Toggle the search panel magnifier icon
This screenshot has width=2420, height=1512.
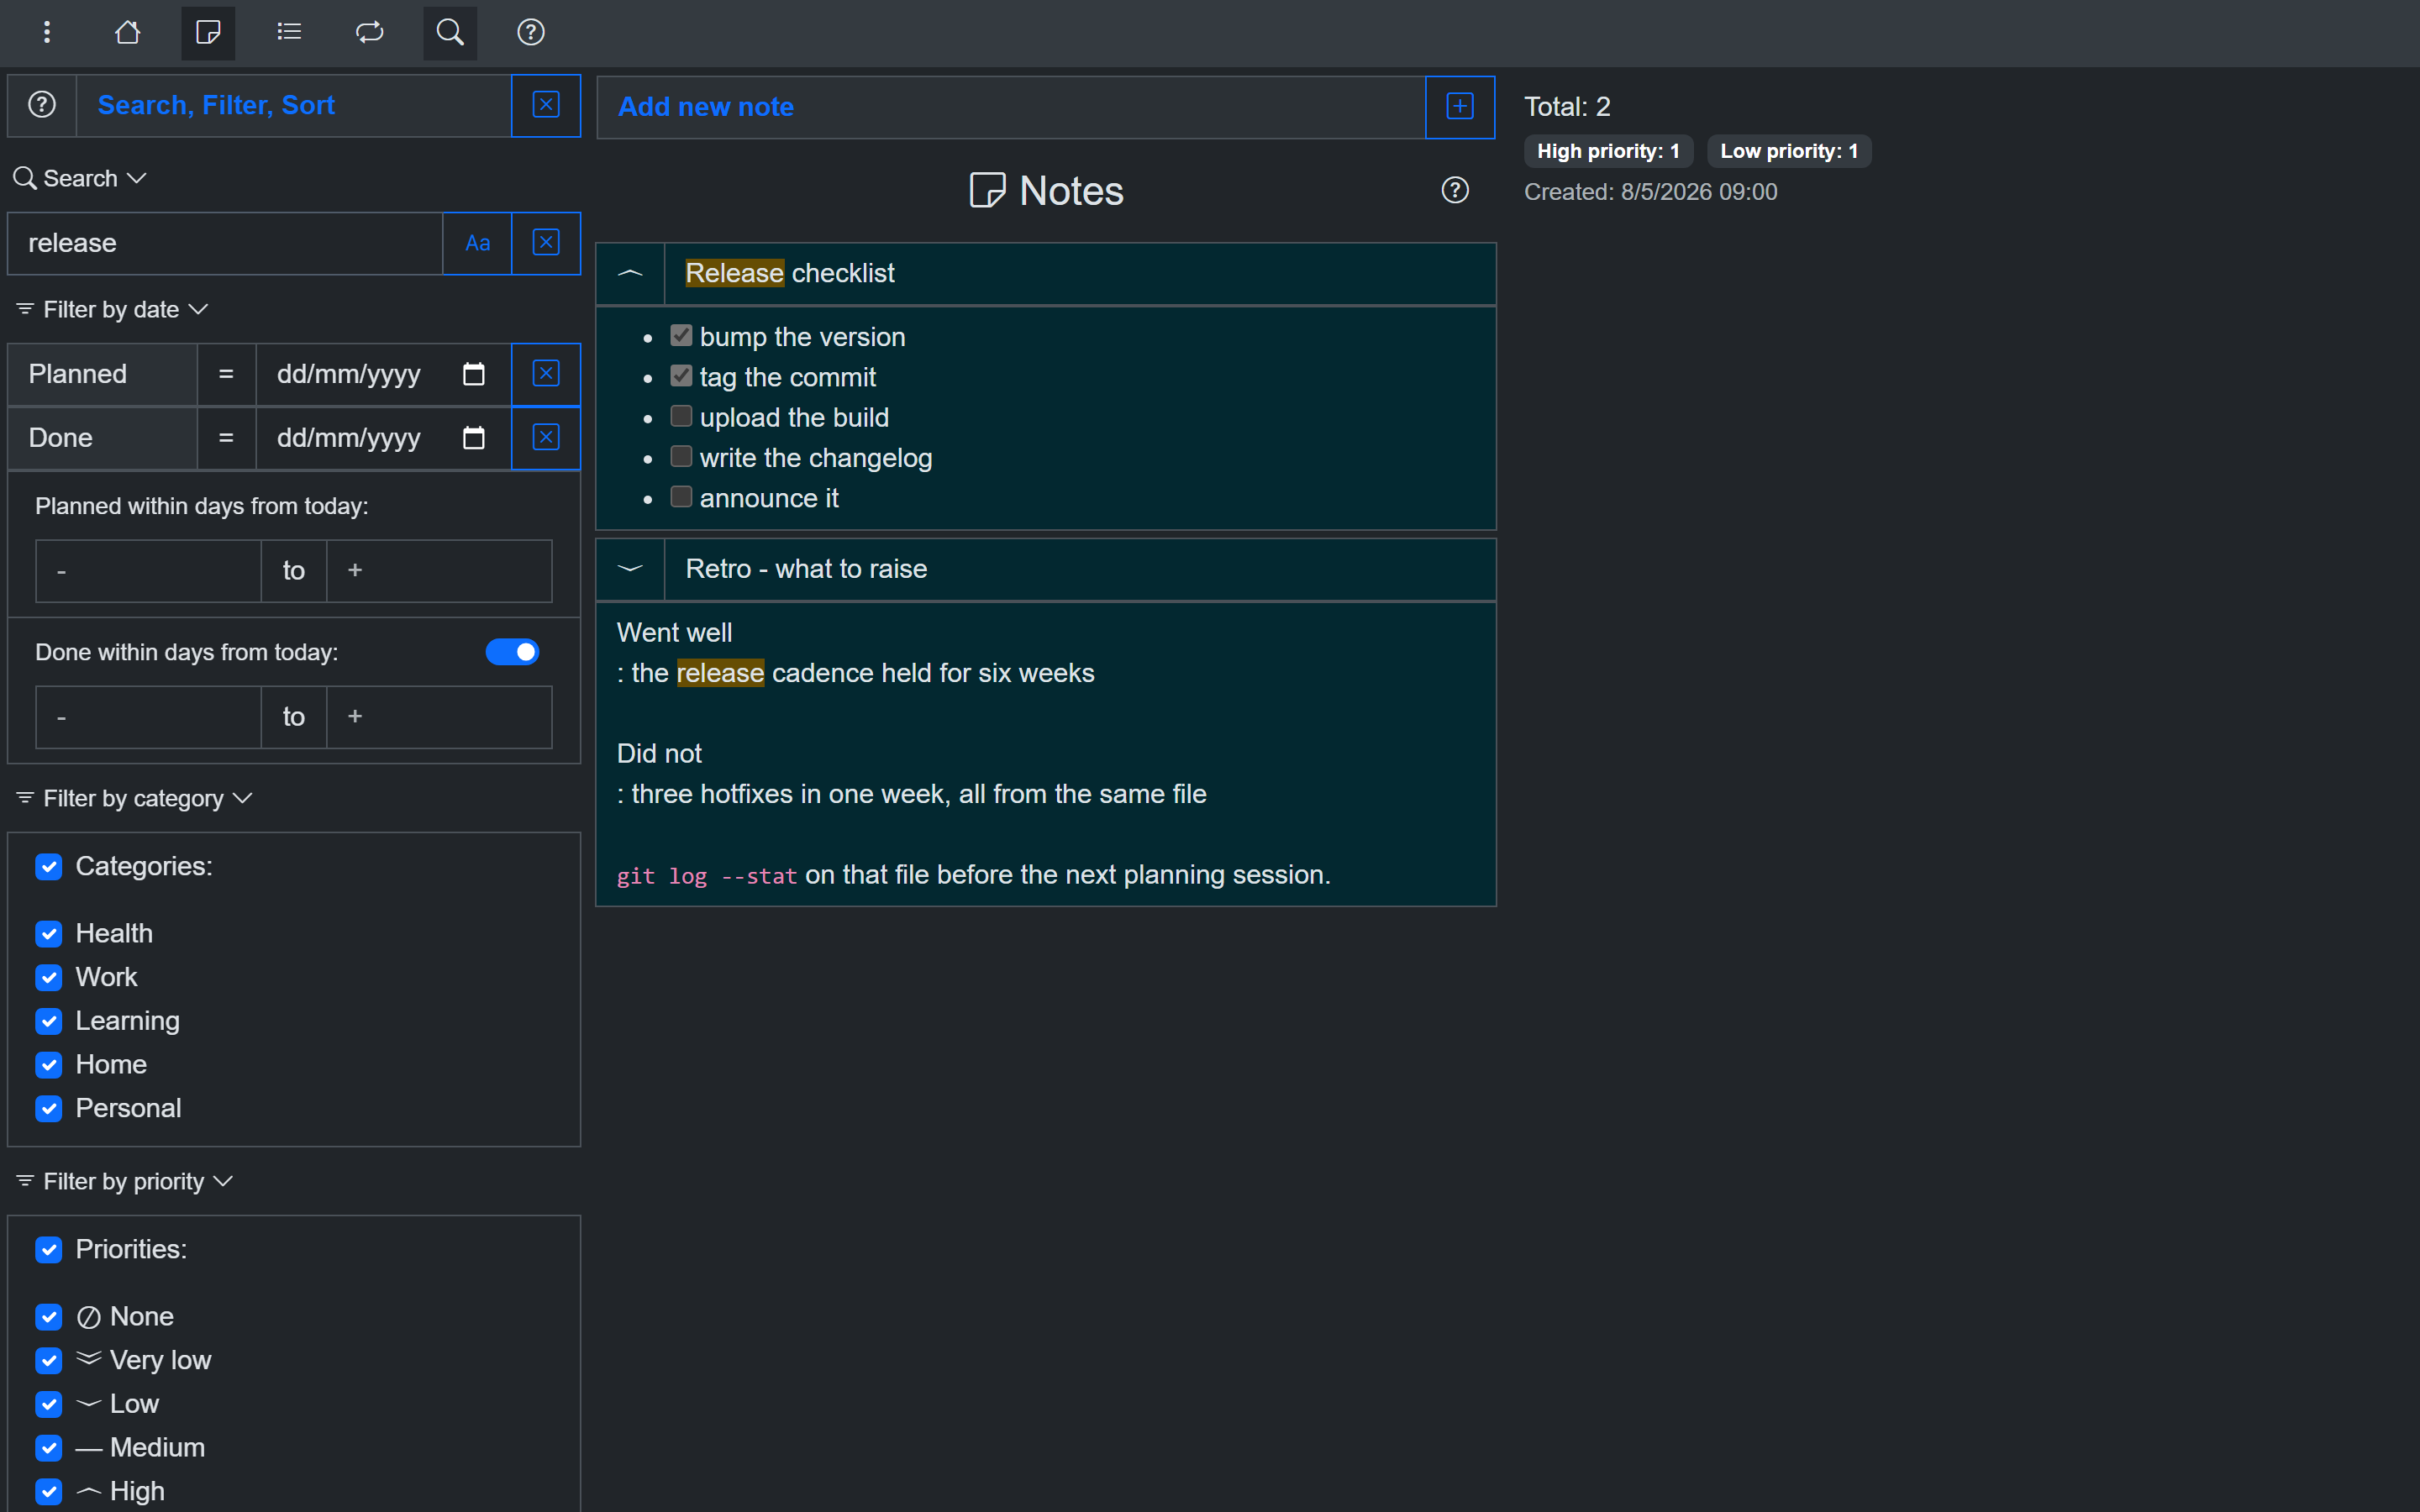click(450, 32)
